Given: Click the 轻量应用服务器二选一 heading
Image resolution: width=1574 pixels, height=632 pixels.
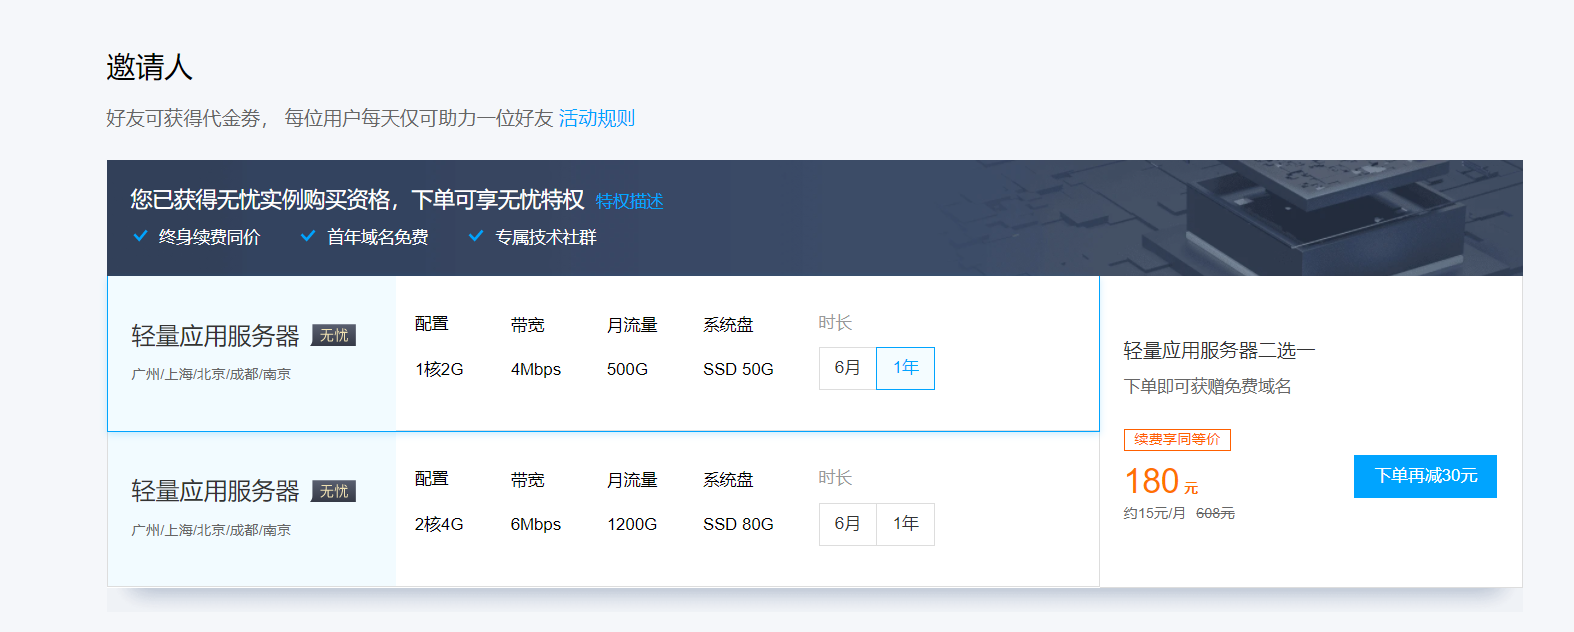Looking at the screenshot, I should pos(1219,350).
